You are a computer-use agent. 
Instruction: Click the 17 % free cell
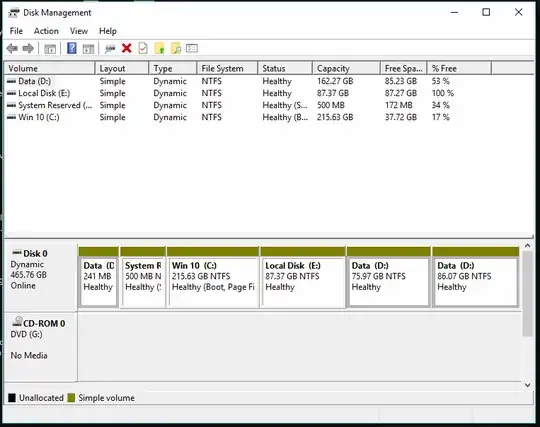441,117
